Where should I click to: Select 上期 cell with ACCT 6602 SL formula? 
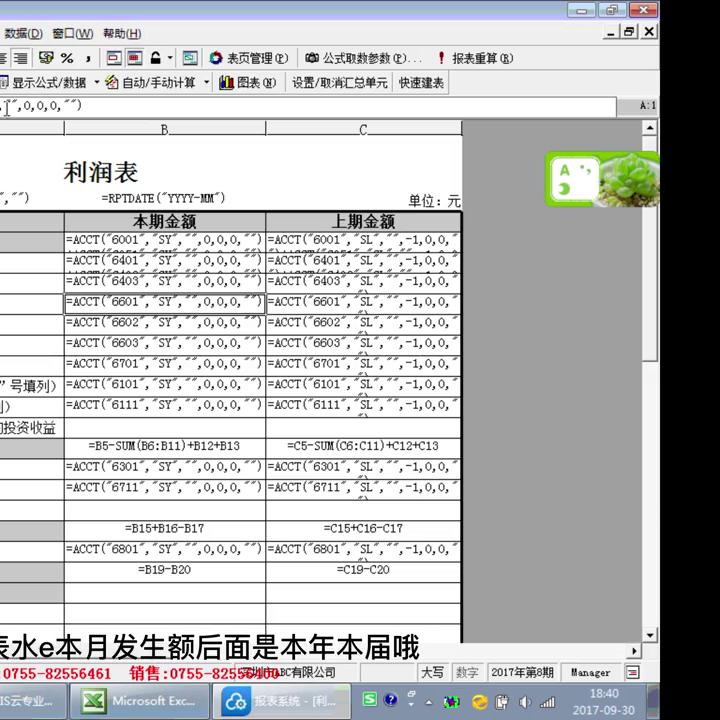(363, 324)
